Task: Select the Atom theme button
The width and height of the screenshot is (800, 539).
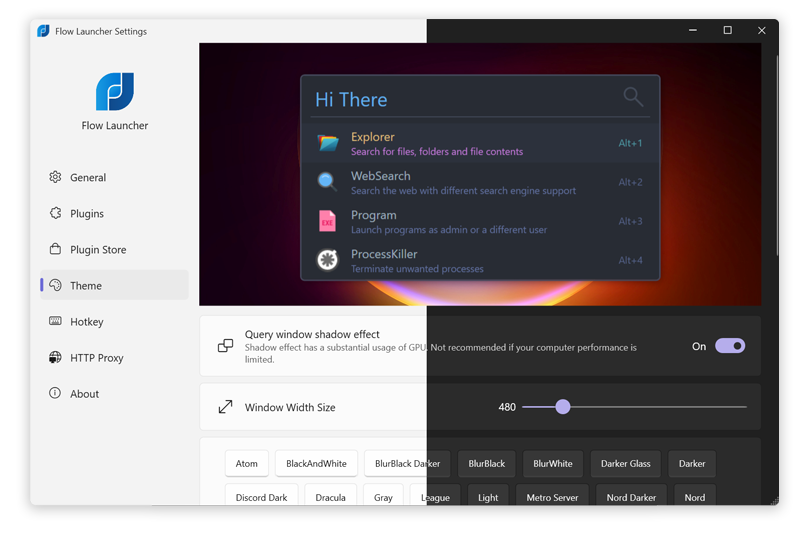Action: tap(246, 463)
